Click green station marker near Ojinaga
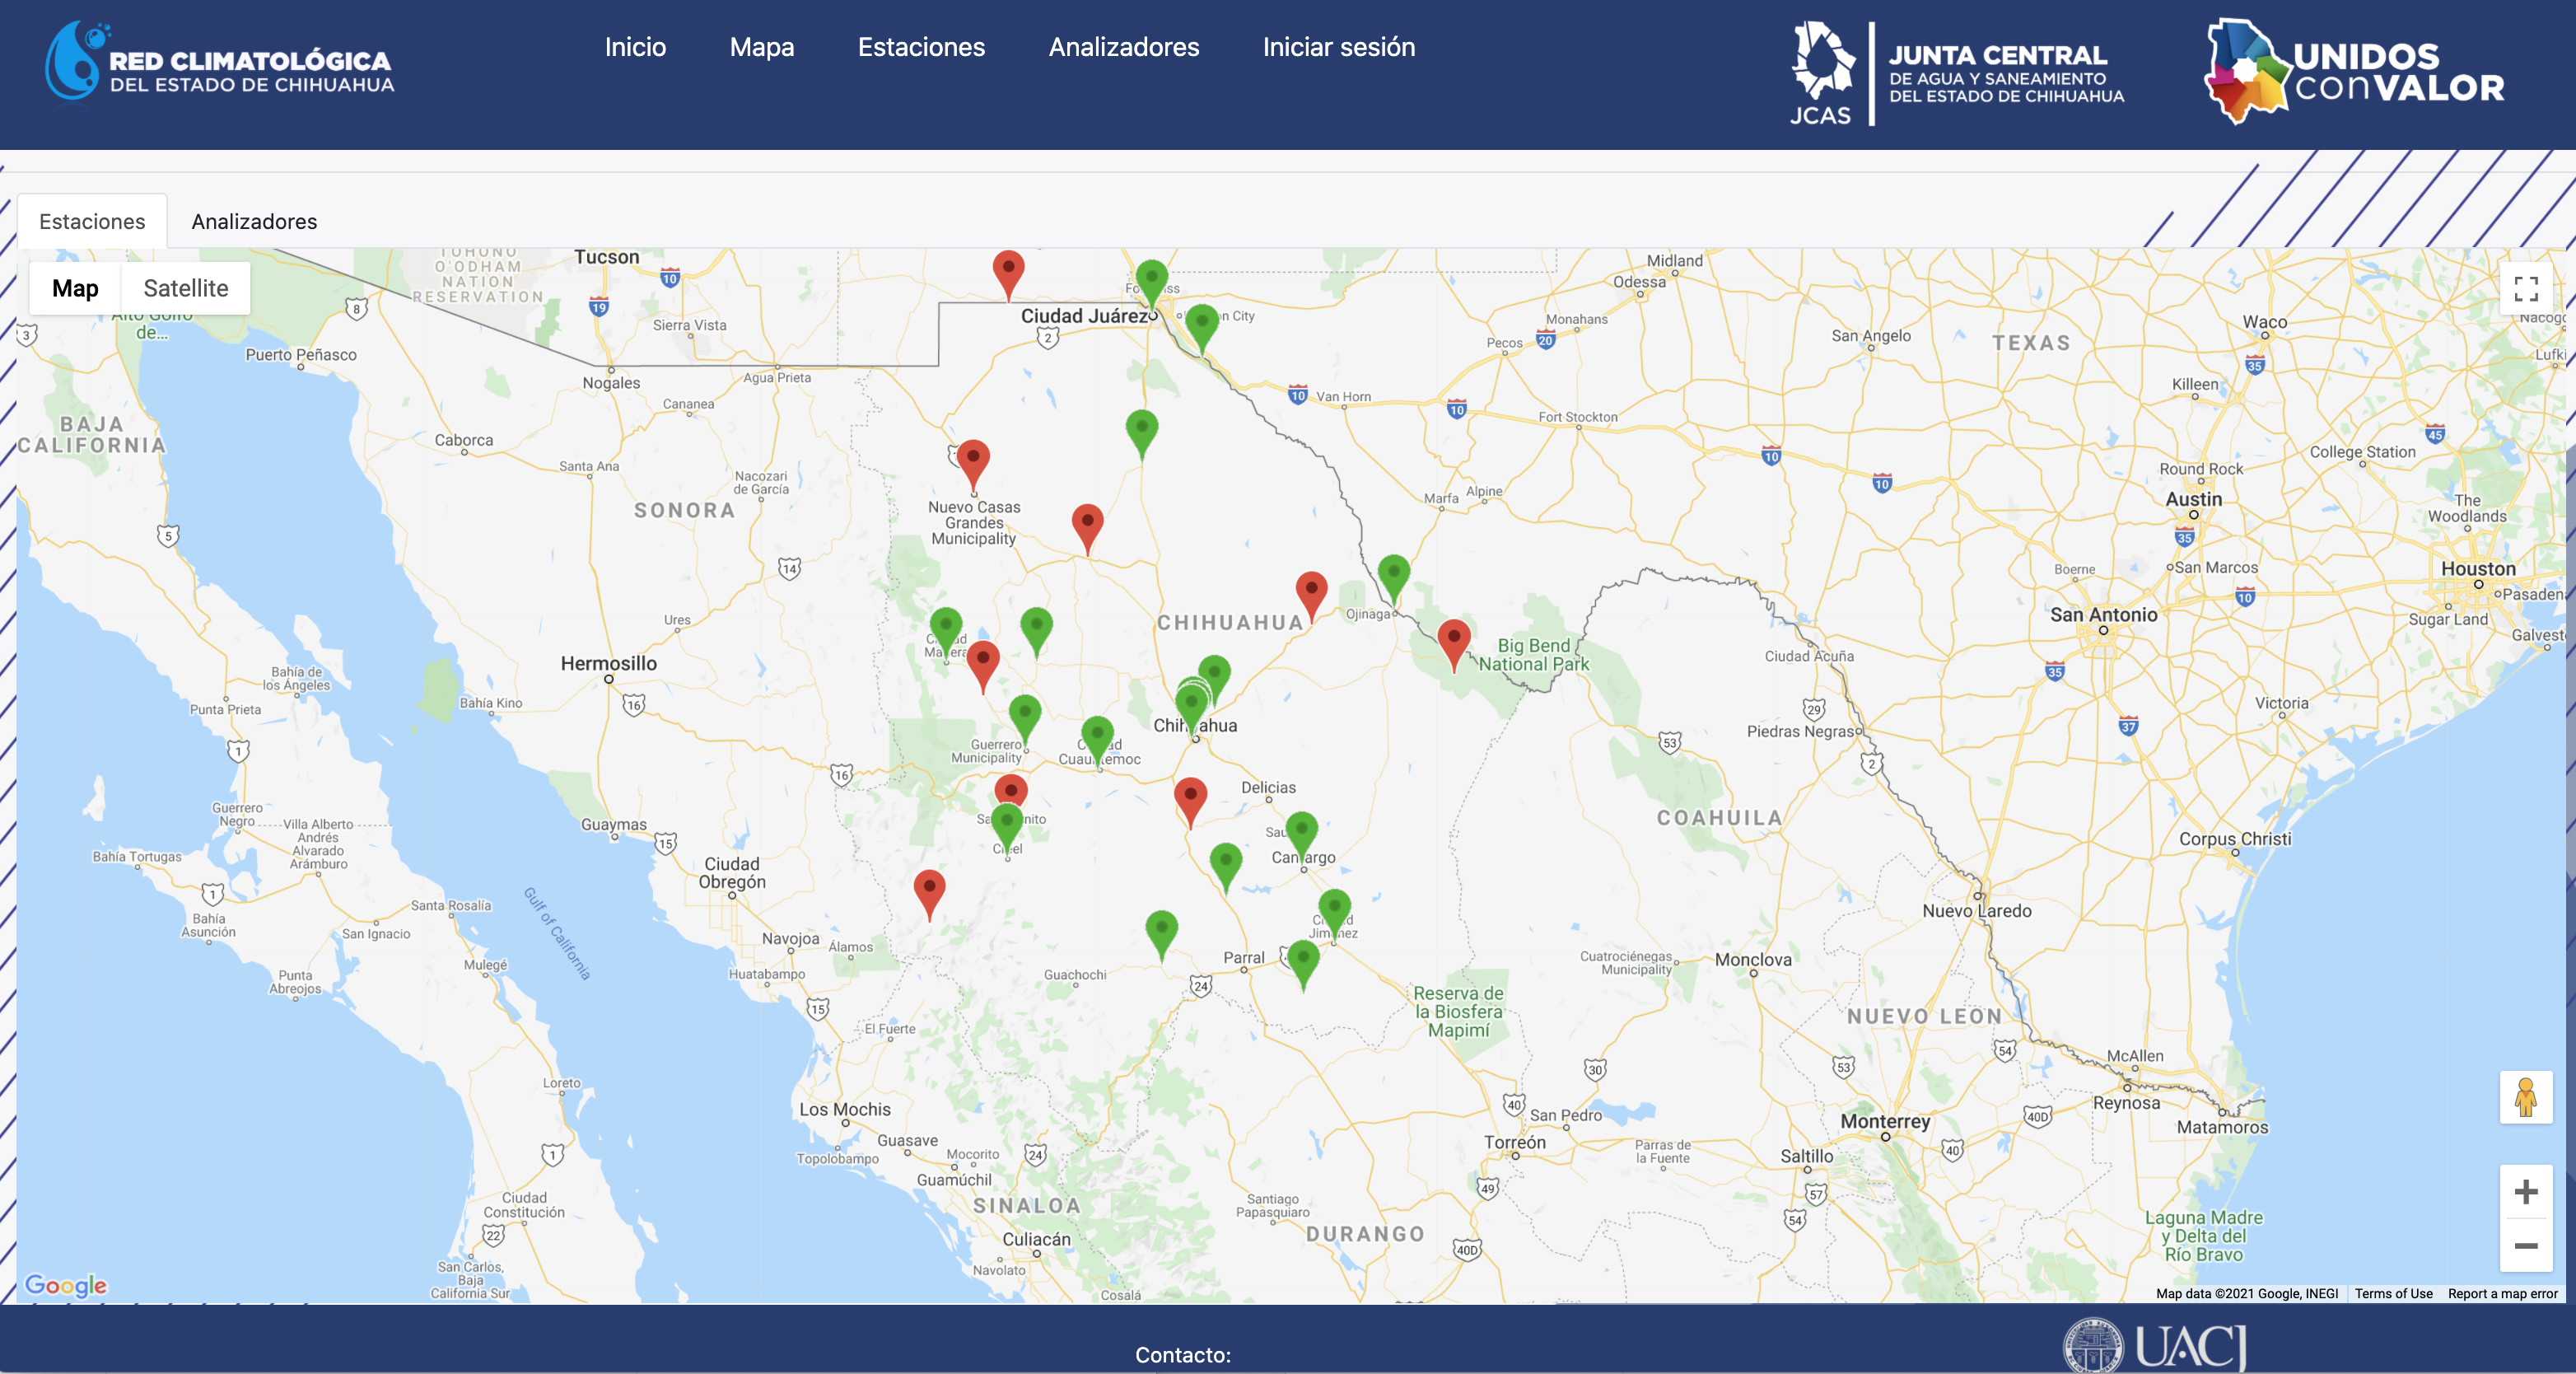 tap(1393, 574)
